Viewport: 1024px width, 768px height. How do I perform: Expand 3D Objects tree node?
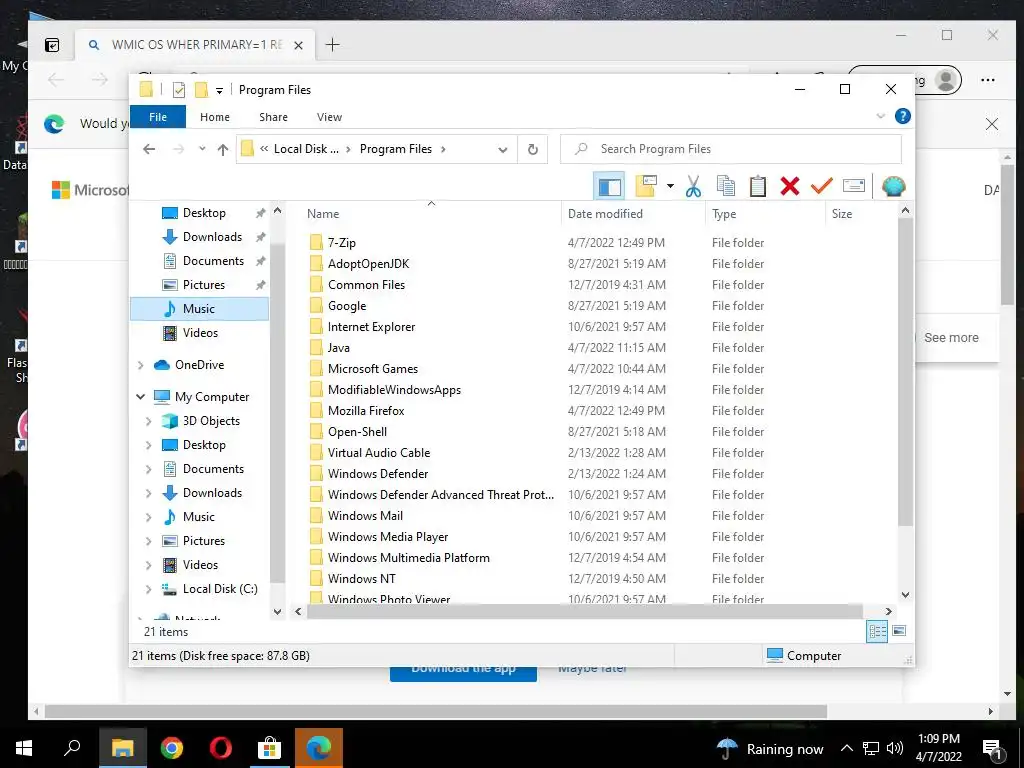tap(148, 421)
